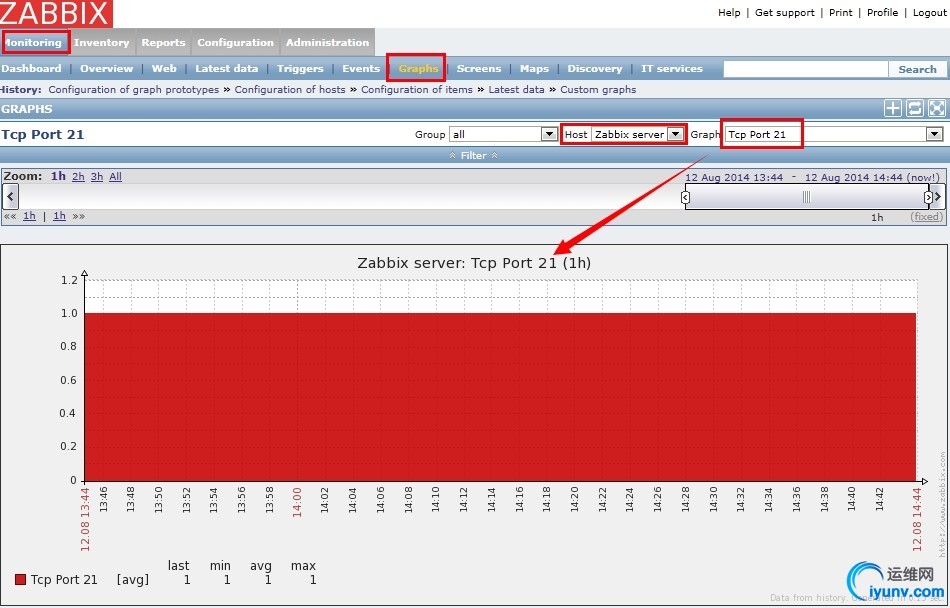Click the Tcp Port 21 legend label
The width and height of the screenshot is (950, 608).
pyautogui.click(x=64, y=580)
